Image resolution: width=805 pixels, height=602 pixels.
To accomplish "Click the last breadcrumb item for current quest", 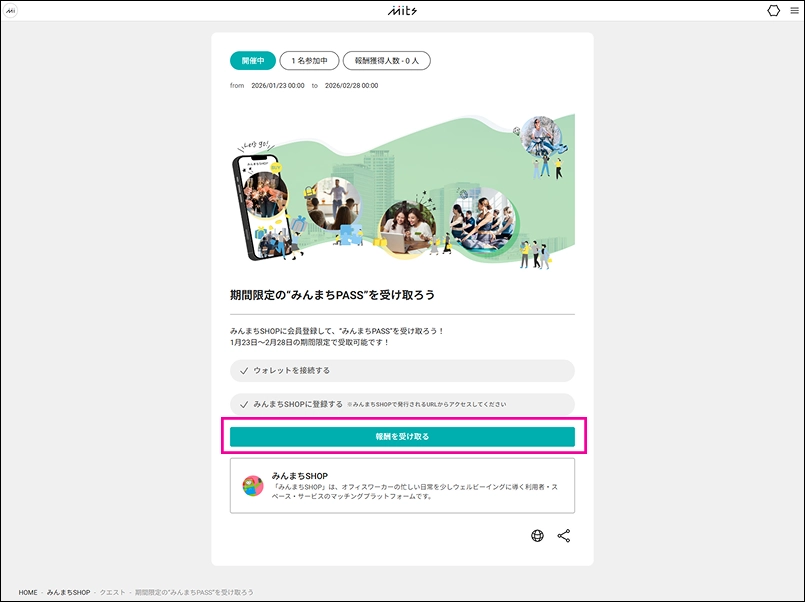I will tap(194, 592).
